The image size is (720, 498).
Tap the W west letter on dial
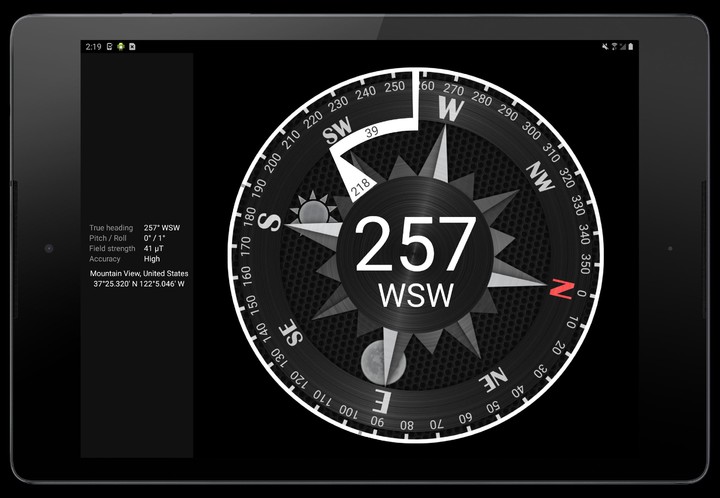point(450,109)
